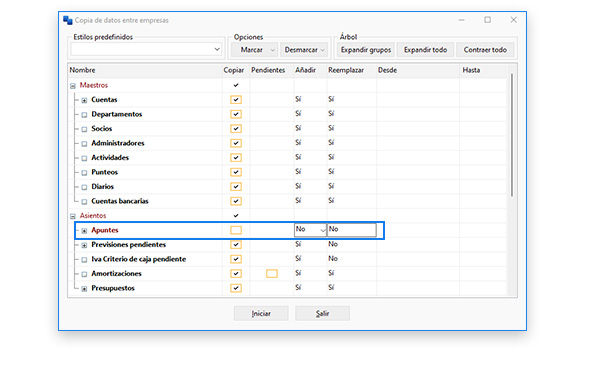This screenshot has height=366, width=600.
Task: Uncheck the Copiar box for Actividades
Action: [236, 158]
